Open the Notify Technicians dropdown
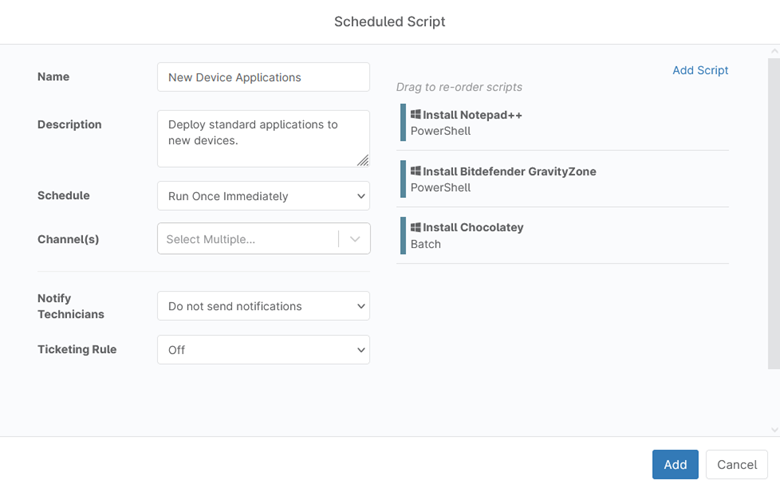The width and height of the screenshot is (780, 492). 263,306
